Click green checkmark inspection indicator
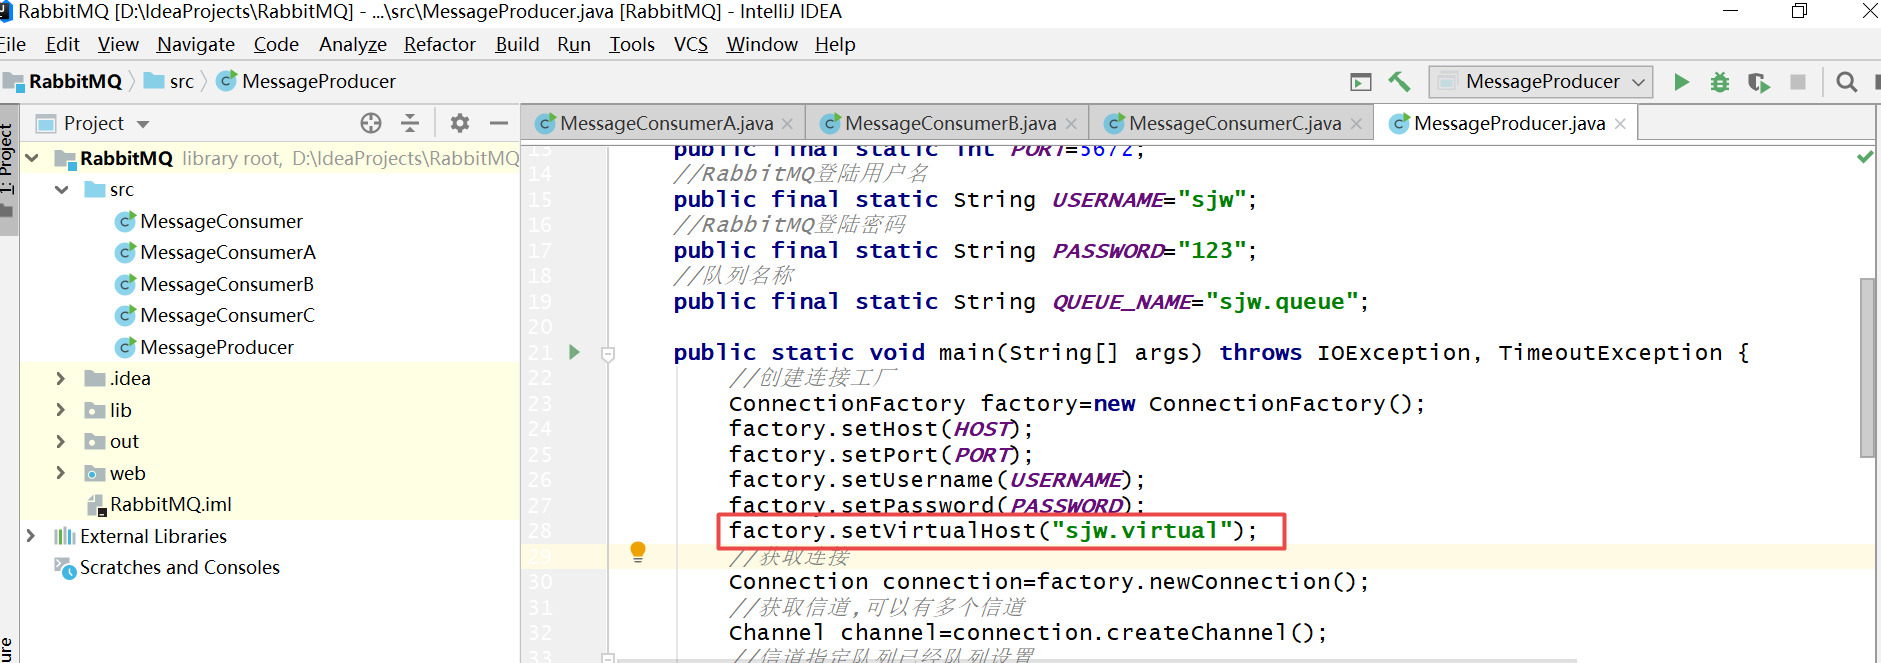The width and height of the screenshot is (1881, 663). pos(1865,157)
